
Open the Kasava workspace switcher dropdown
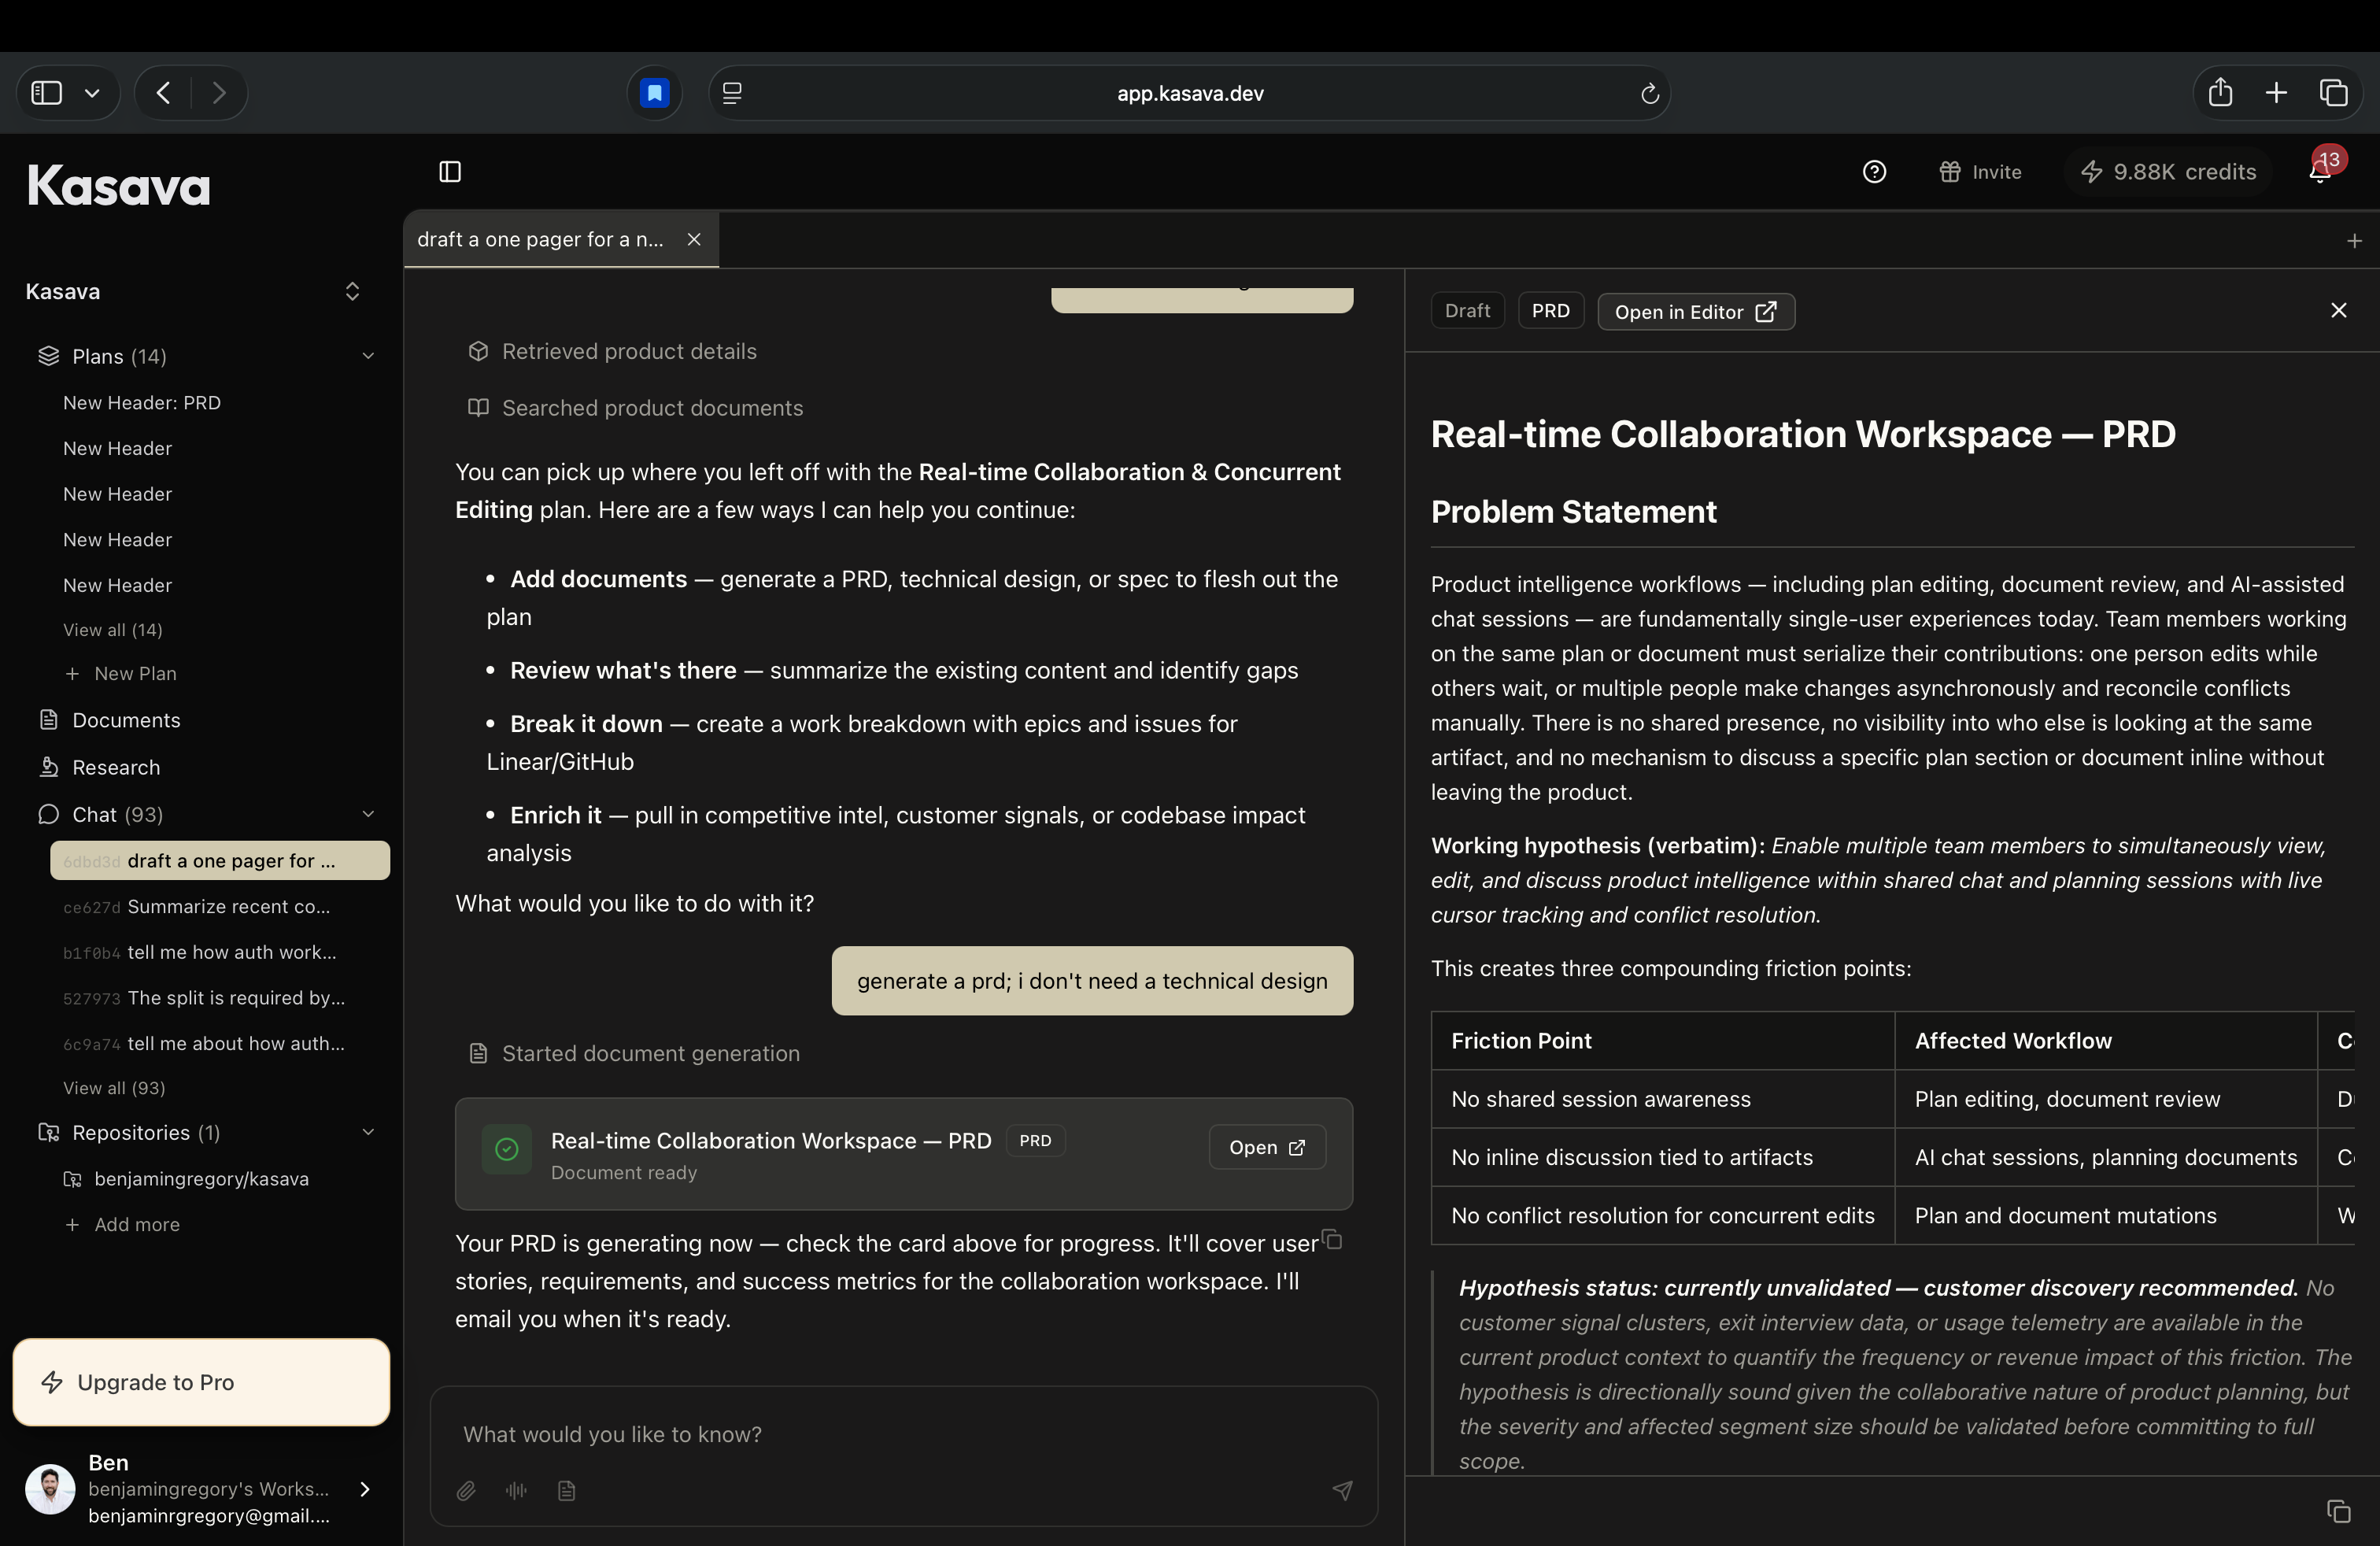pos(352,291)
